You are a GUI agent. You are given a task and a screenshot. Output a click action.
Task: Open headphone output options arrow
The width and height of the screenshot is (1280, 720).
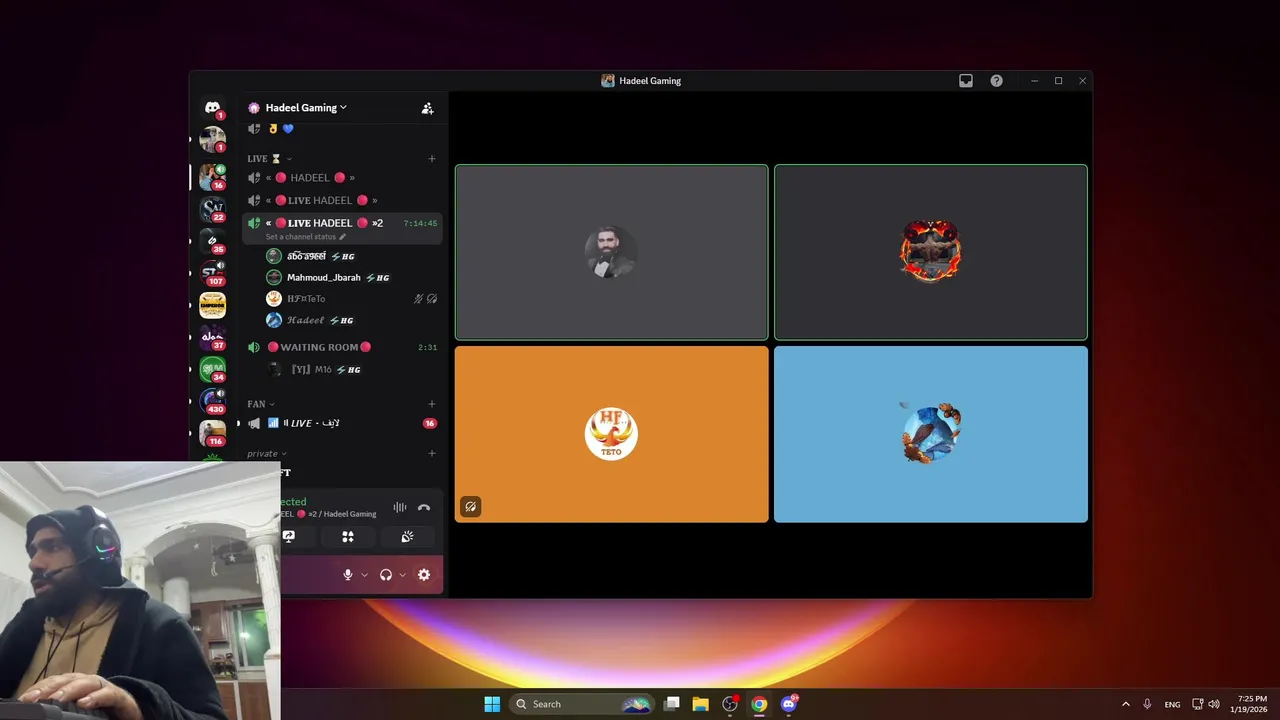coord(403,575)
